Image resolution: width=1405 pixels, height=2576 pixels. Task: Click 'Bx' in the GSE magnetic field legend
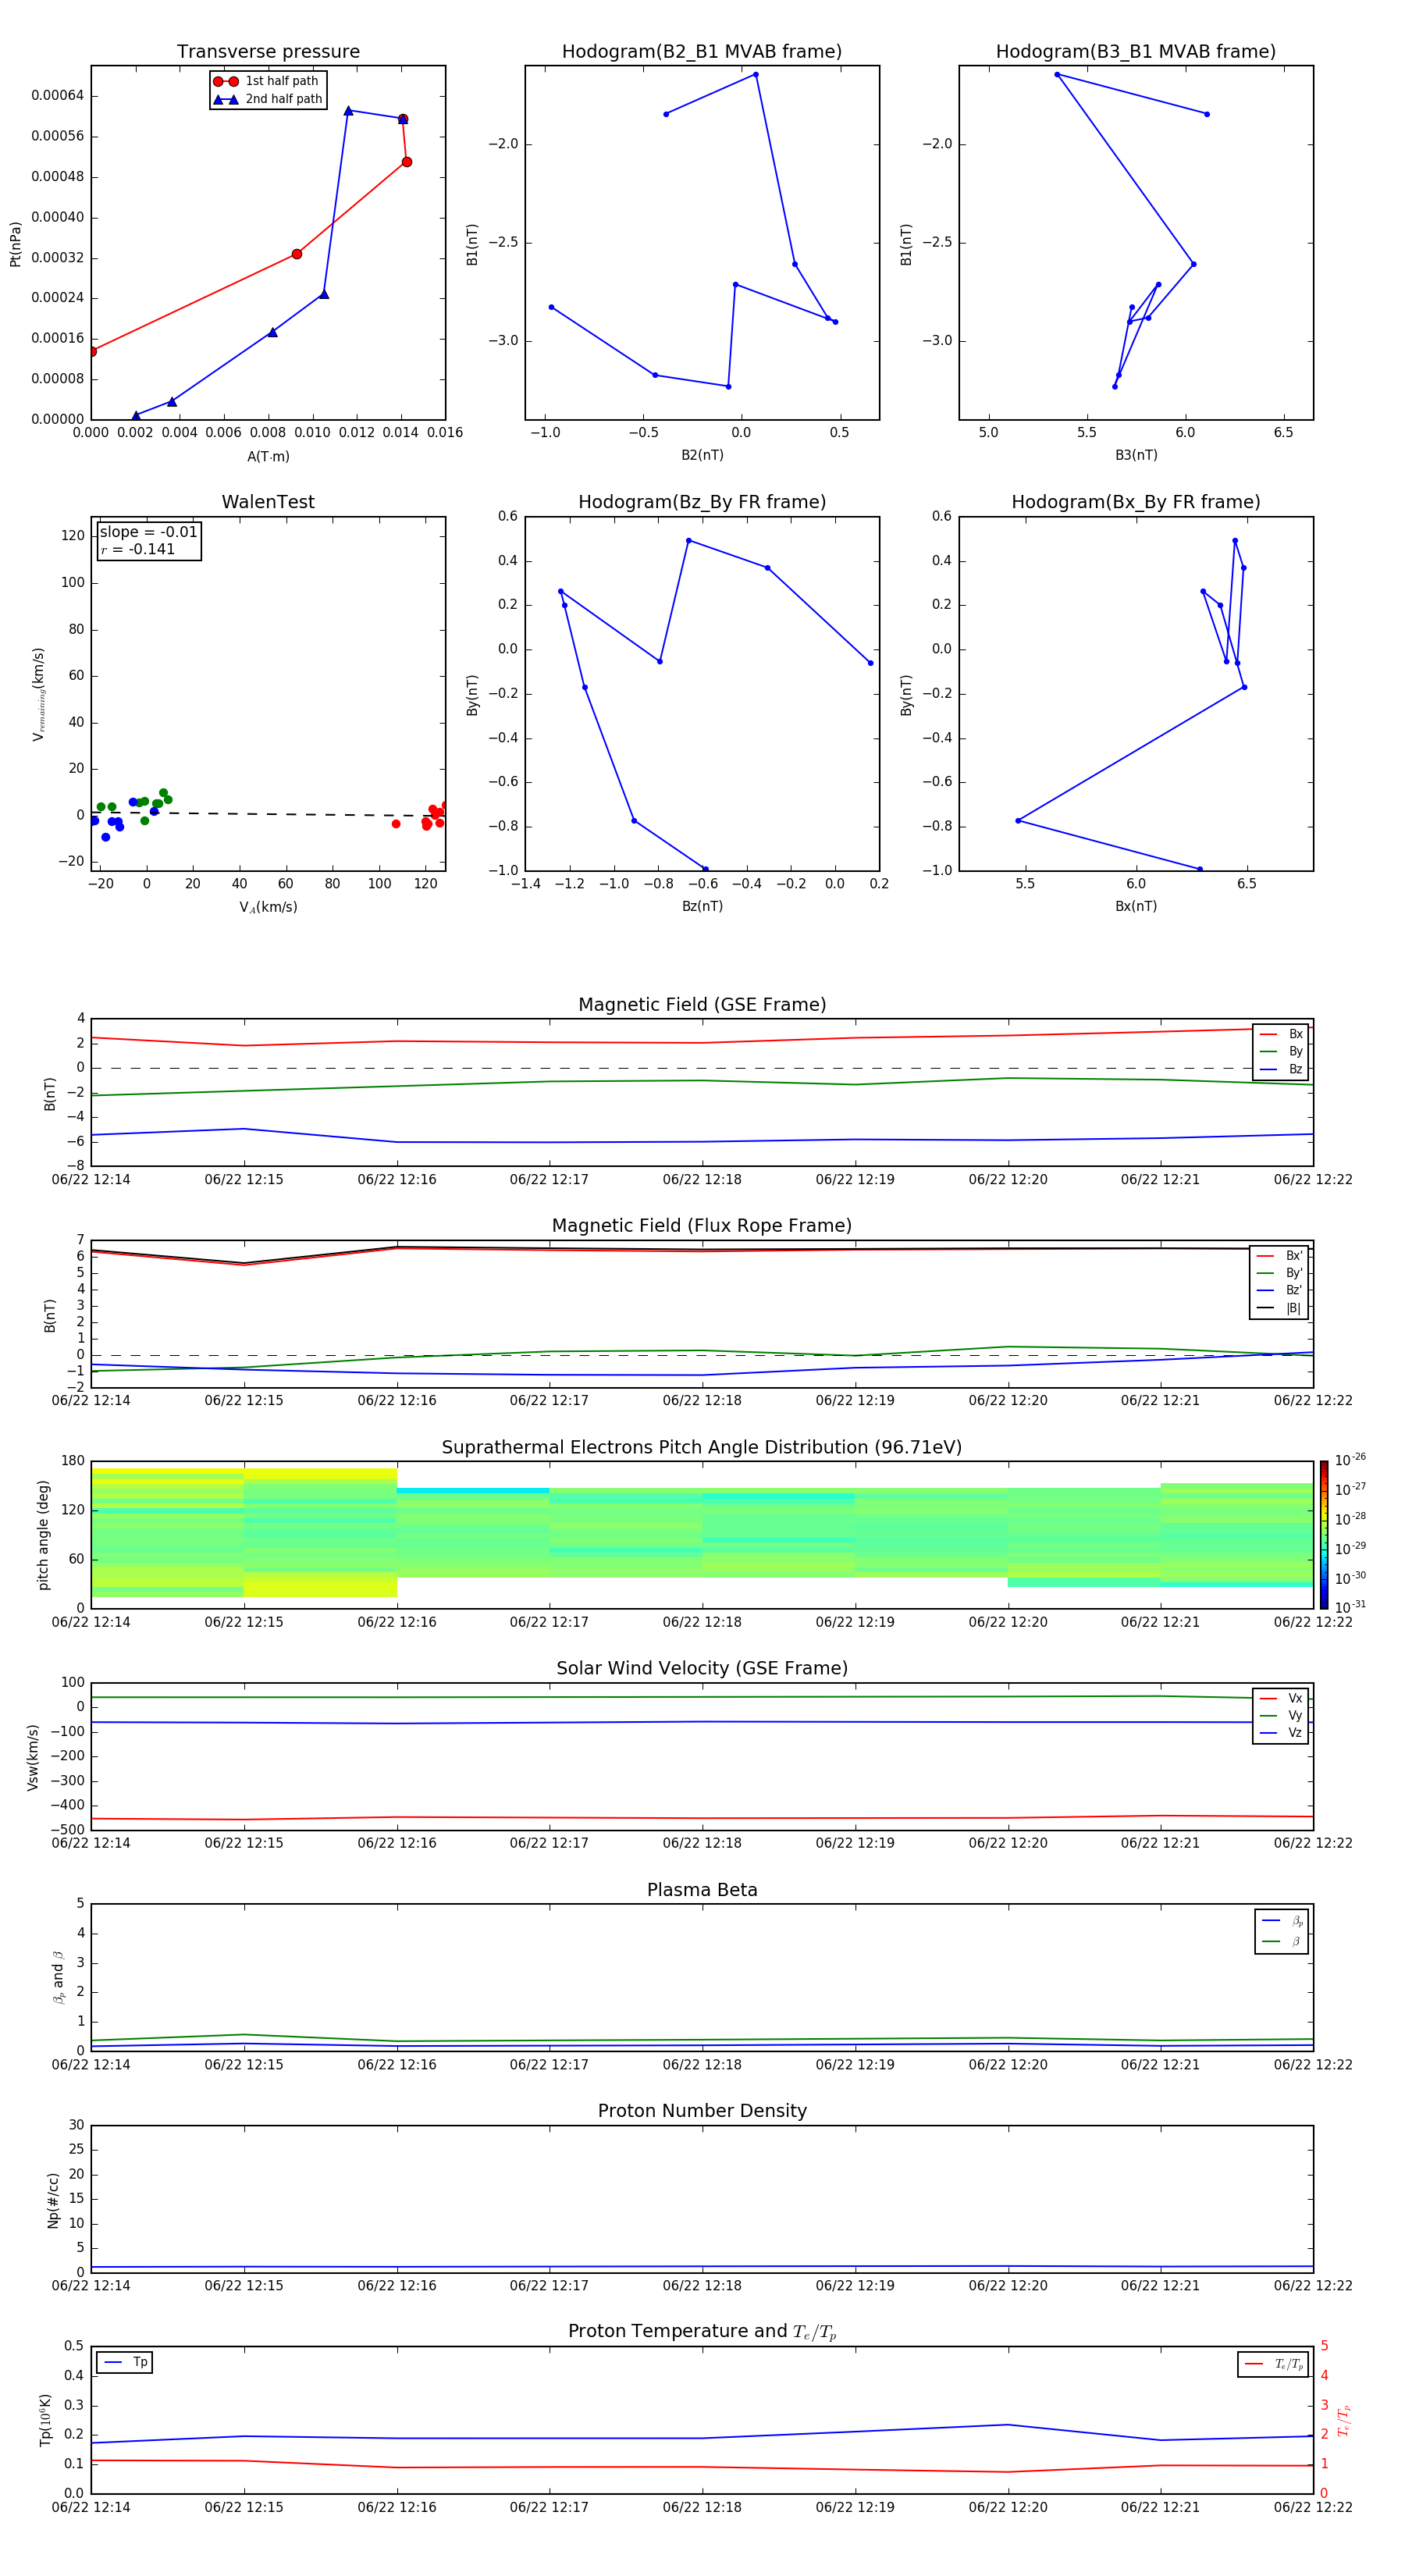[x=1281, y=1034]
